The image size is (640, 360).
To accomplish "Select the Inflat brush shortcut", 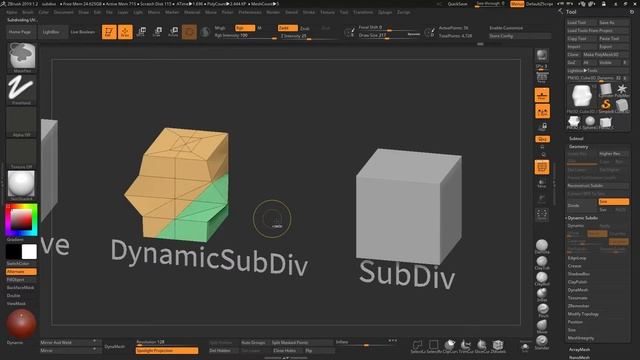I will tap(542, 294).
